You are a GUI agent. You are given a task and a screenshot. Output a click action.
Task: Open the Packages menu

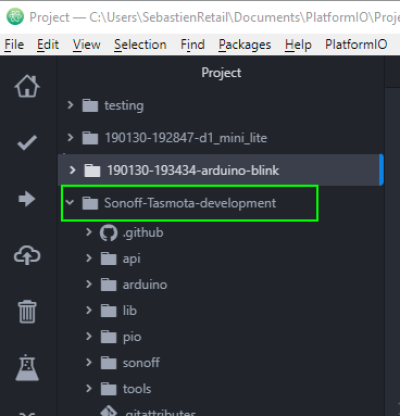(245, 44)
